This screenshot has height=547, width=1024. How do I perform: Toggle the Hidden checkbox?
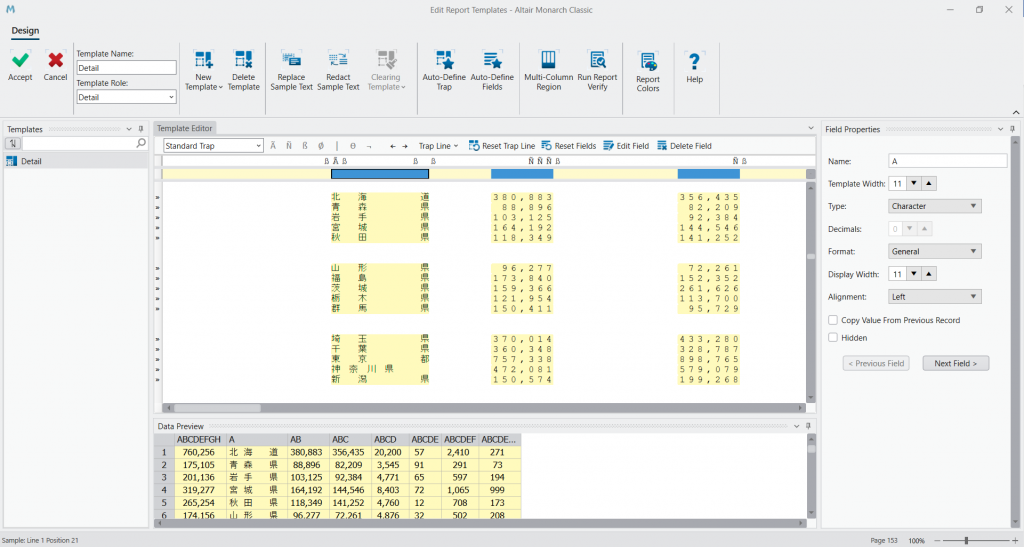[x=833, y=337]
